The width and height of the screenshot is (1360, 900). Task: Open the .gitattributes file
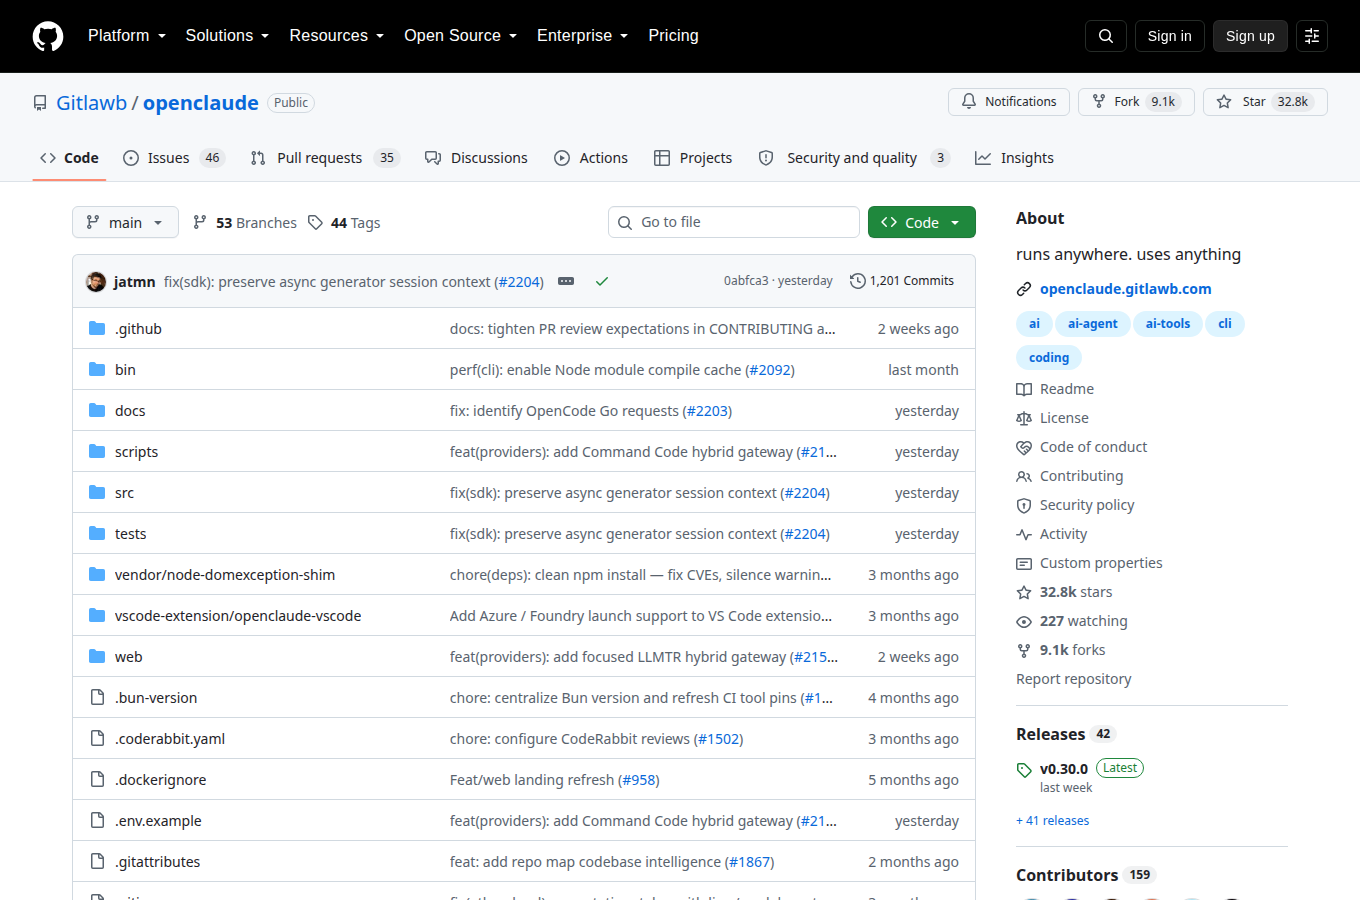157,862
